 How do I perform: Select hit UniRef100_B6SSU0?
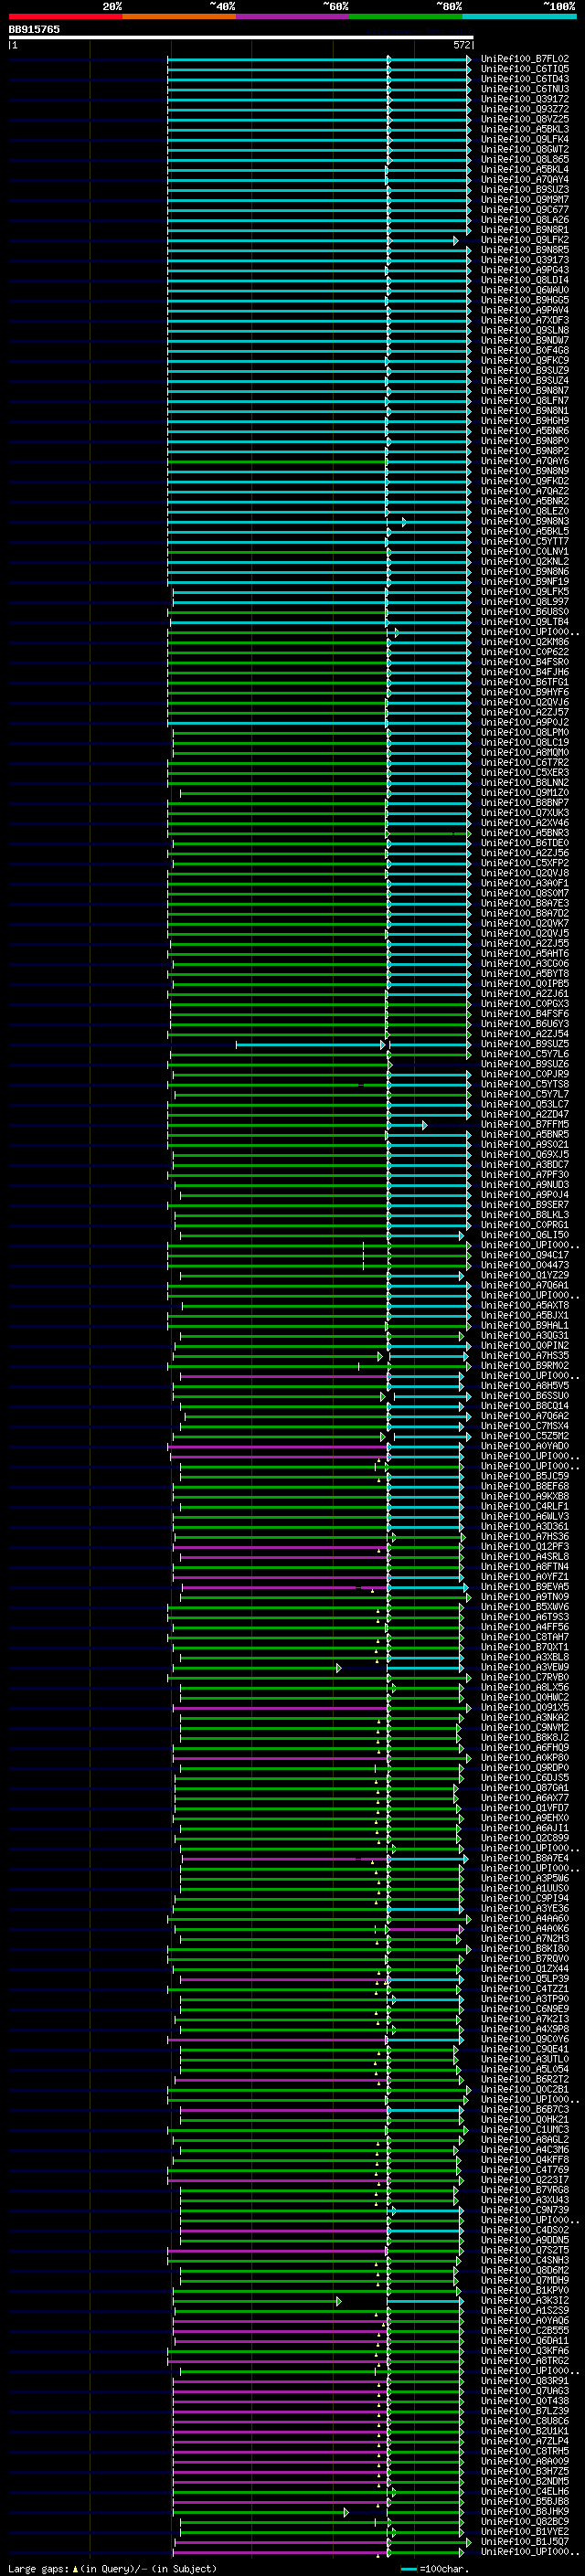click(525, 1396)
